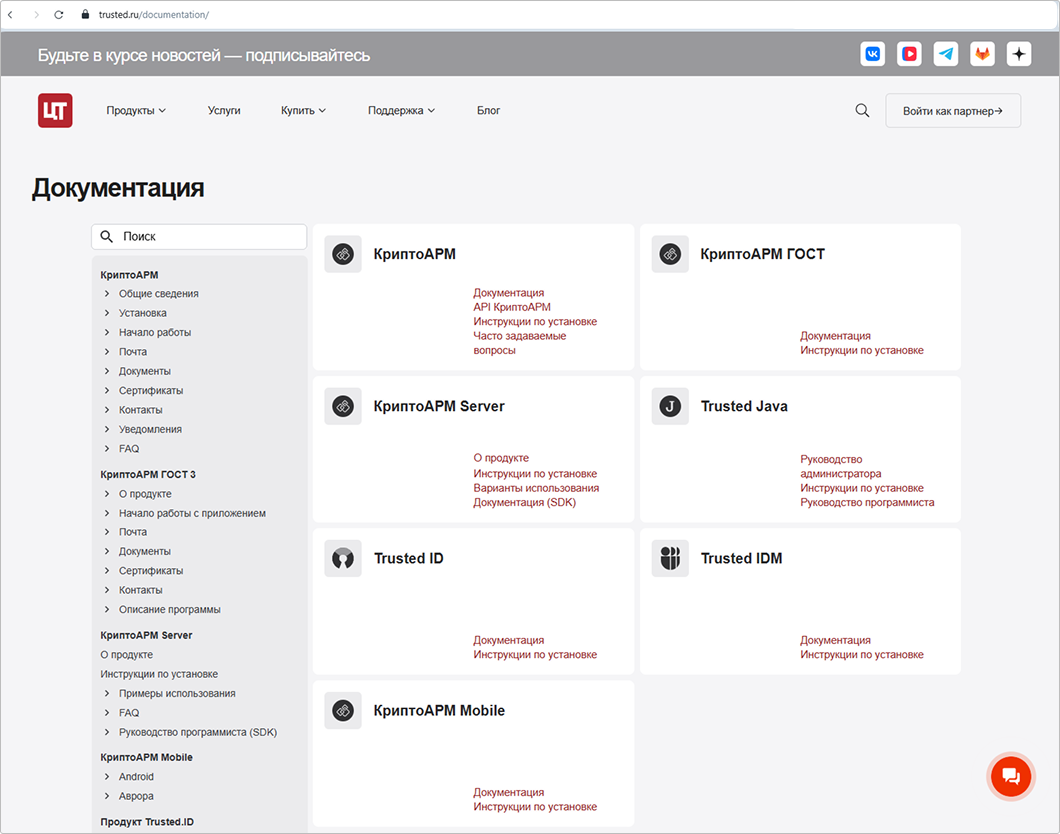This screenshot has height=834, width=1060.
Task: Go to the Блог menu item
Action: pyautogui.click(x=488, y=111)
